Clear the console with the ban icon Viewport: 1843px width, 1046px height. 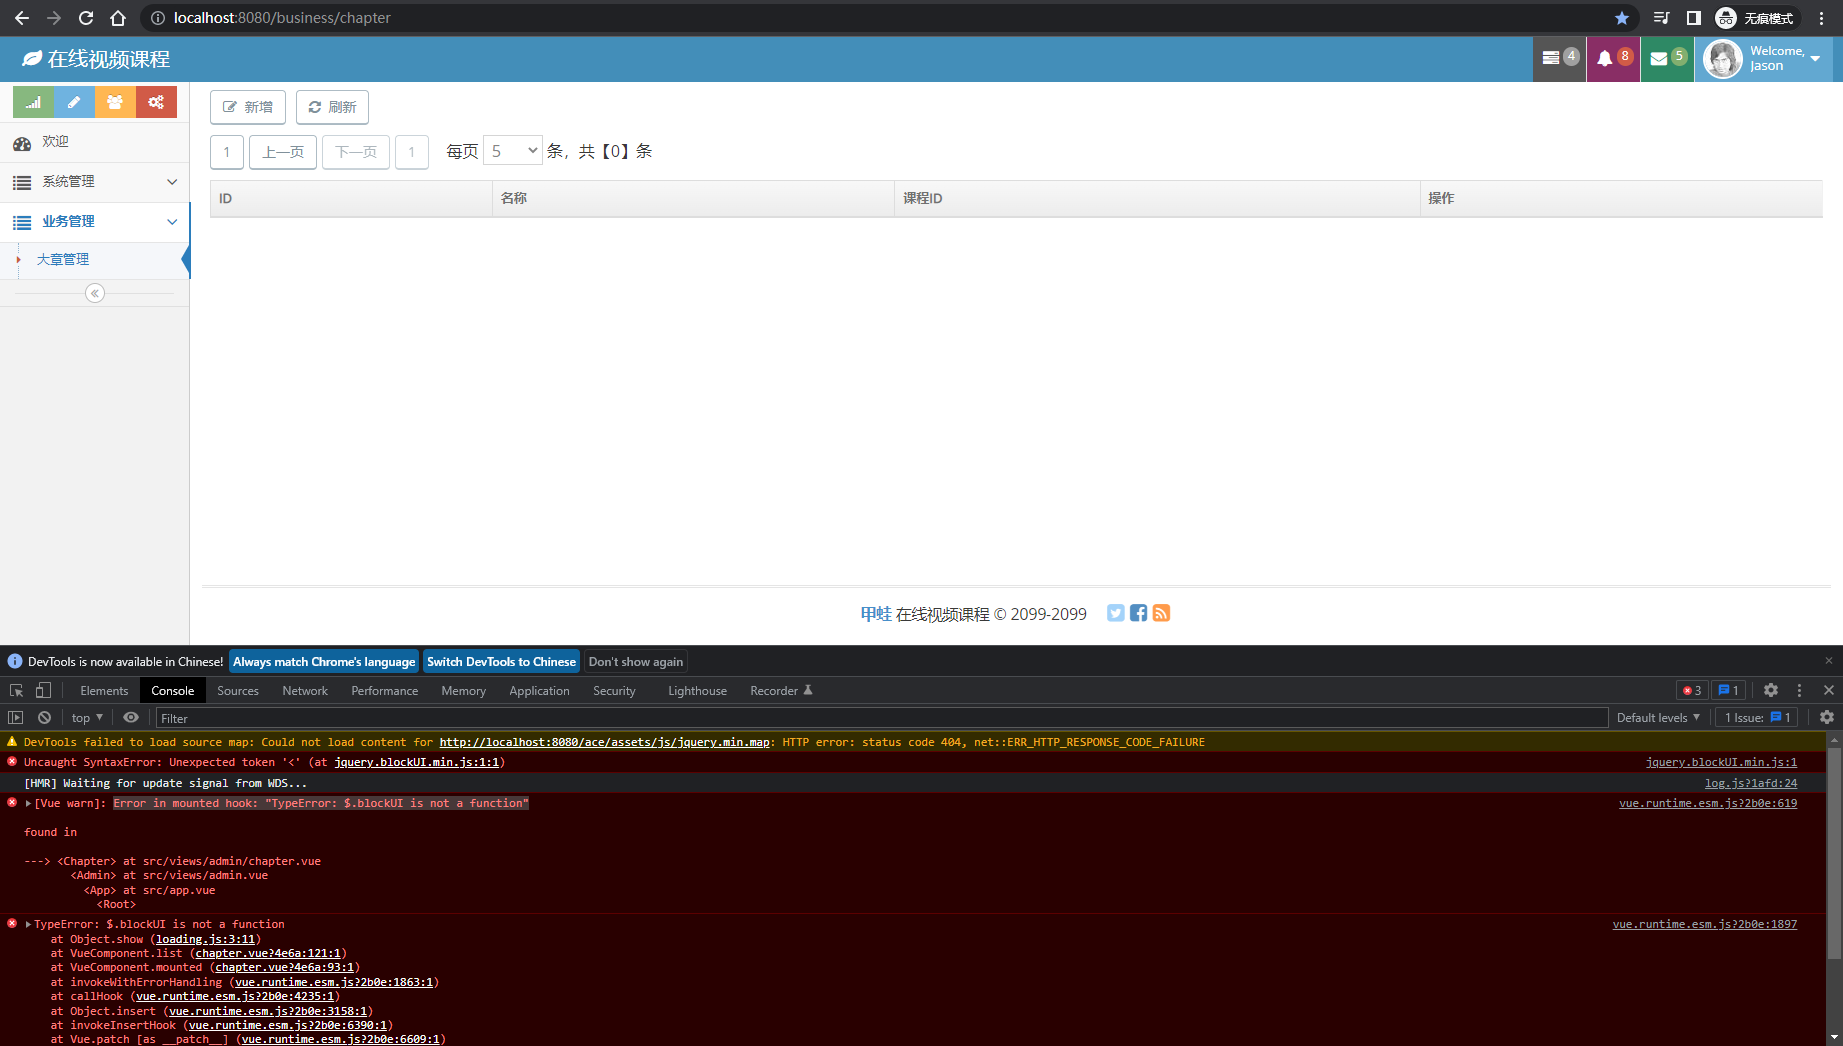44,717
